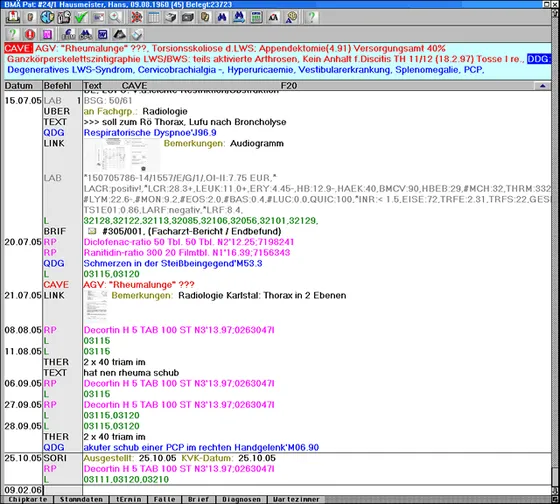The image size is (560, 504).
Task: Click 'soll zum Rö Thorax' text line
Action: click(x=185, y=122)
